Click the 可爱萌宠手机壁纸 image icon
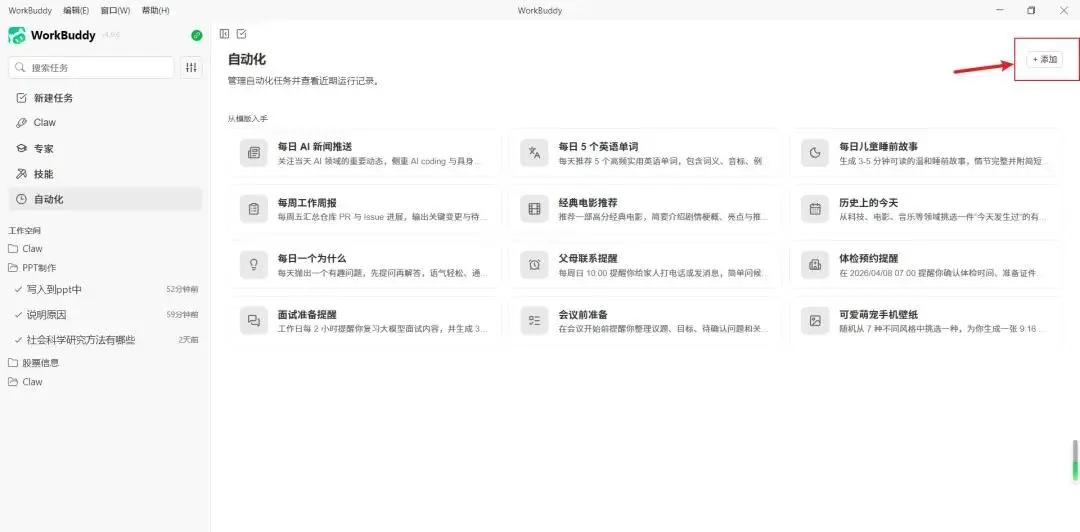The image size is (1080, 532). click(x=815, y=320)
